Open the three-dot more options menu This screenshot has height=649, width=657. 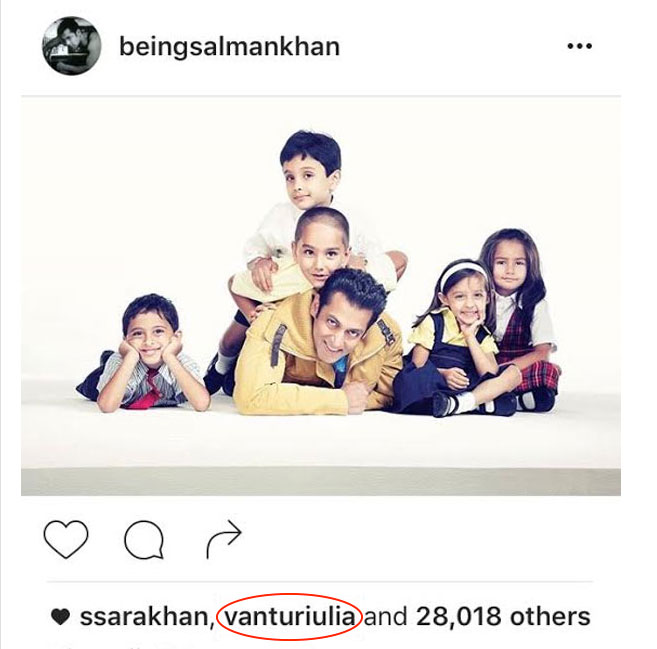tap(579, 46)
